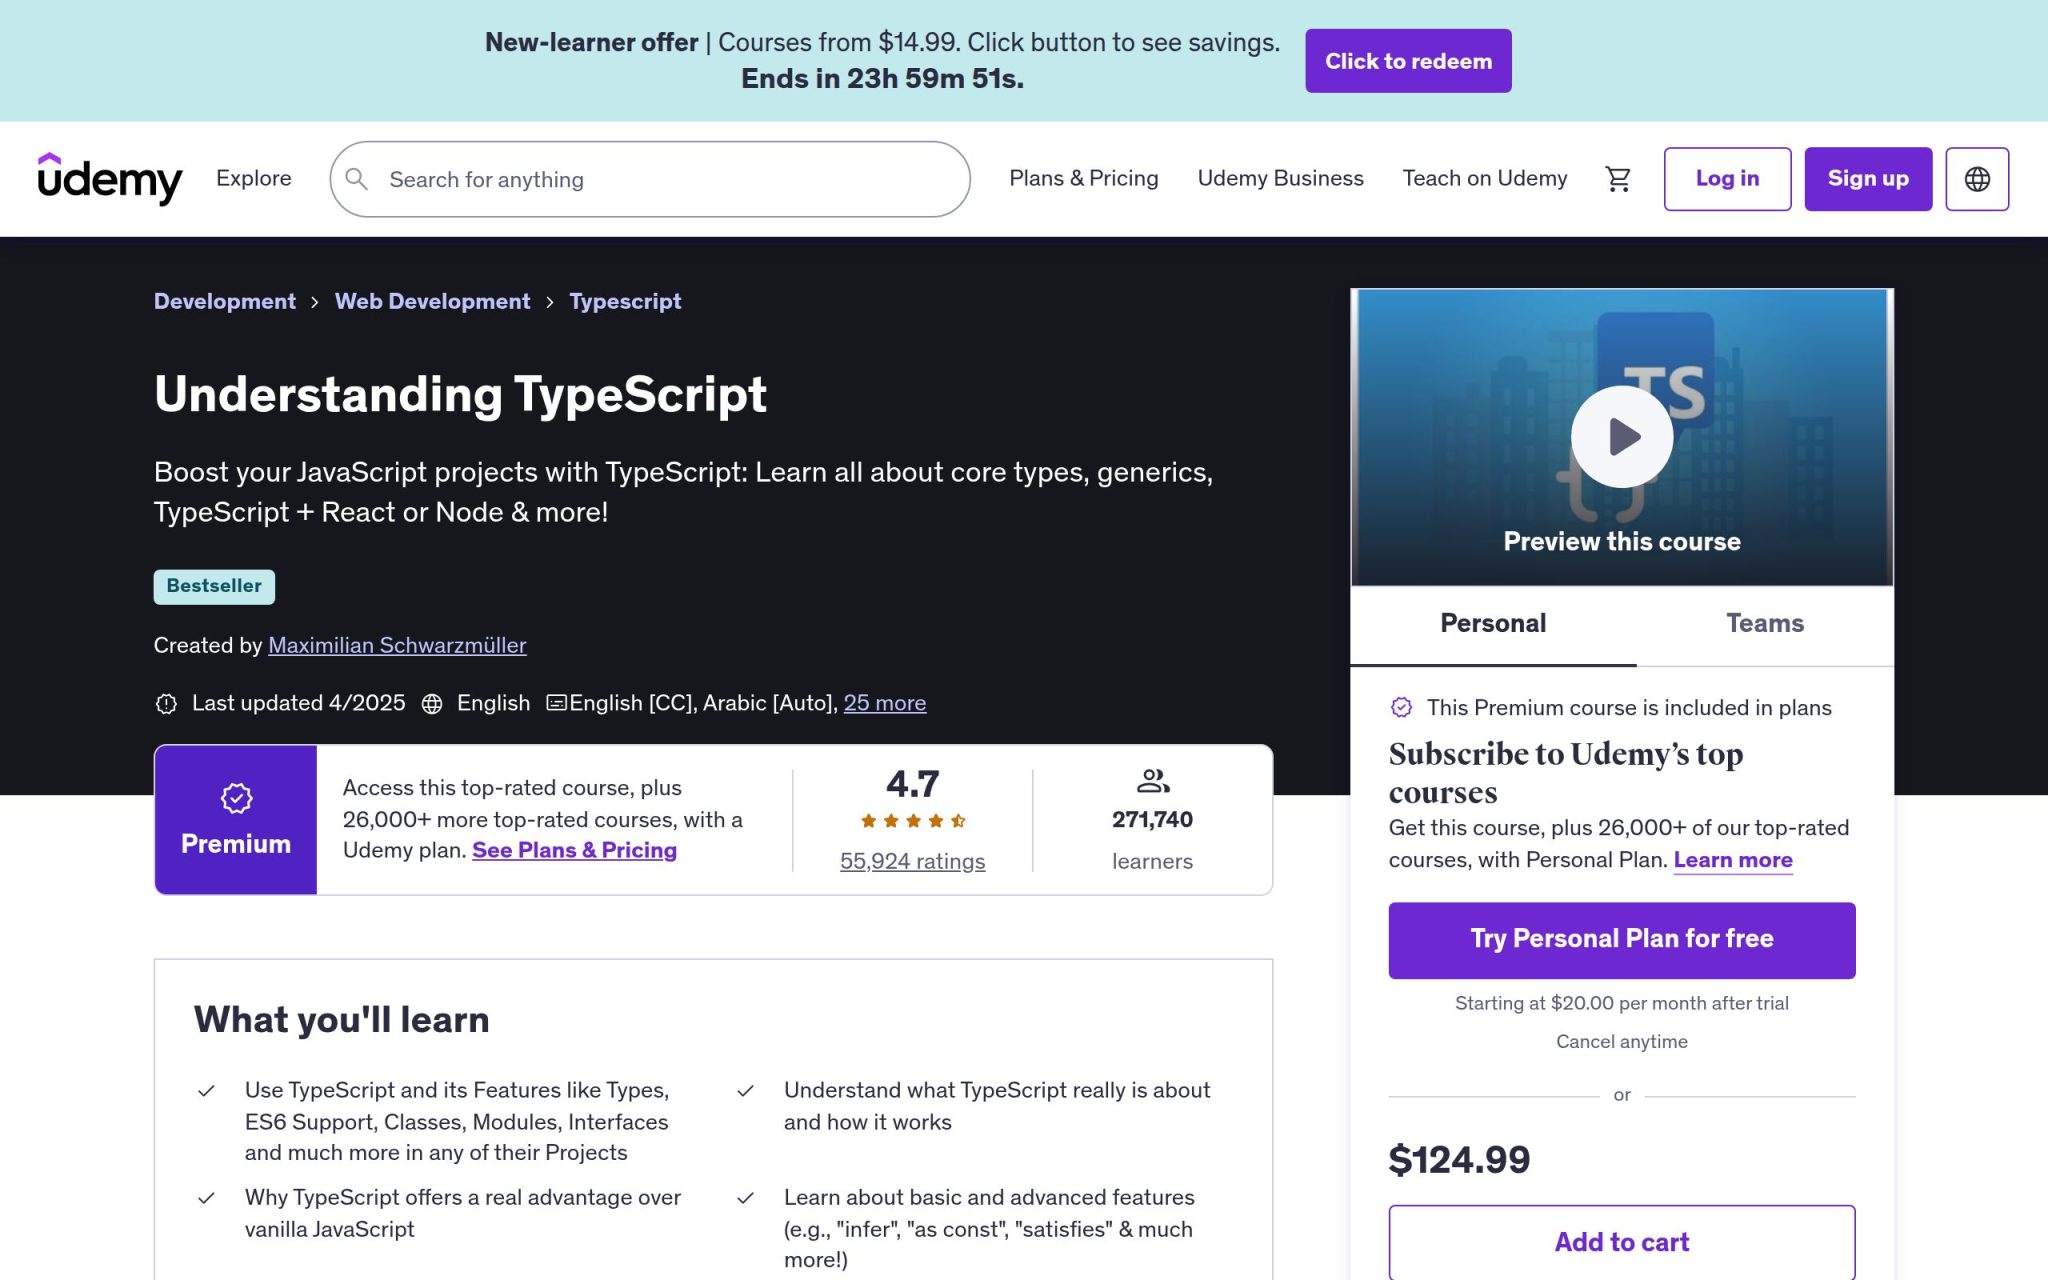Click the Preview this course thumbnail
Screen dimensions: 2048x1280
tap(1621, 437)
